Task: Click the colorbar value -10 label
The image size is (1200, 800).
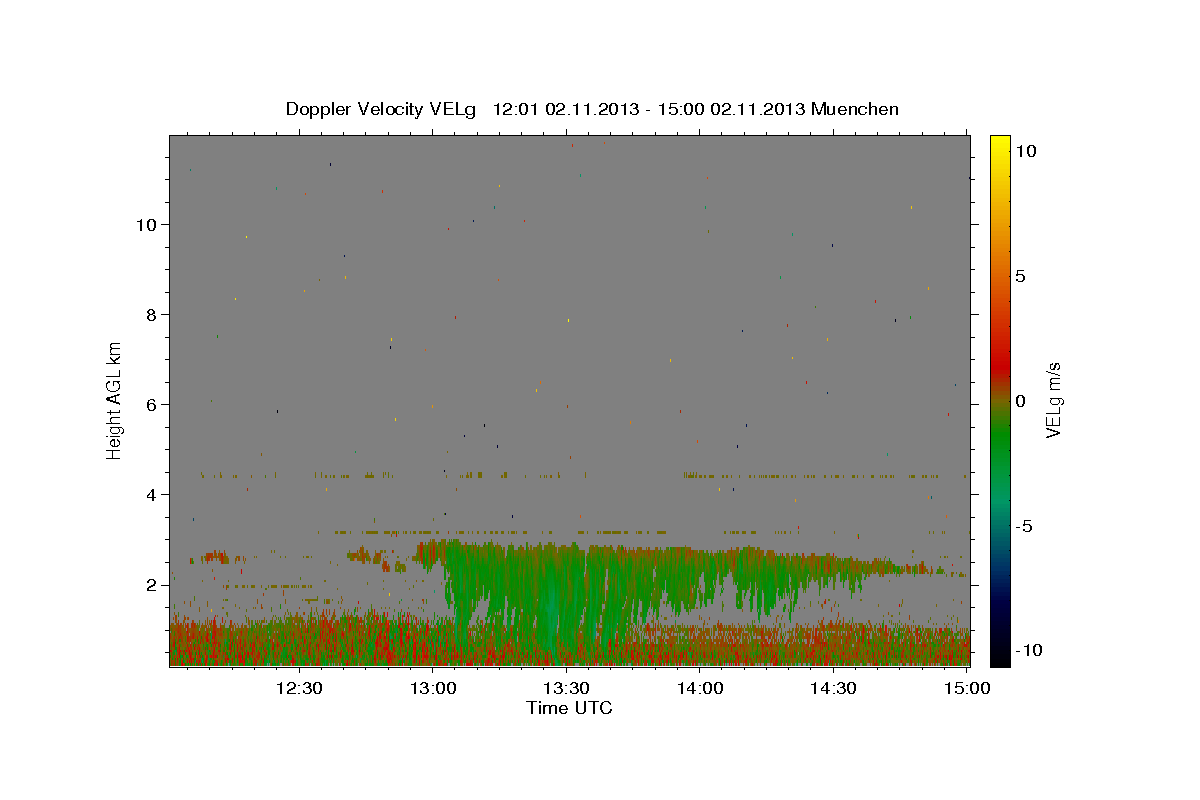Action: click(x=1029, y=650)
